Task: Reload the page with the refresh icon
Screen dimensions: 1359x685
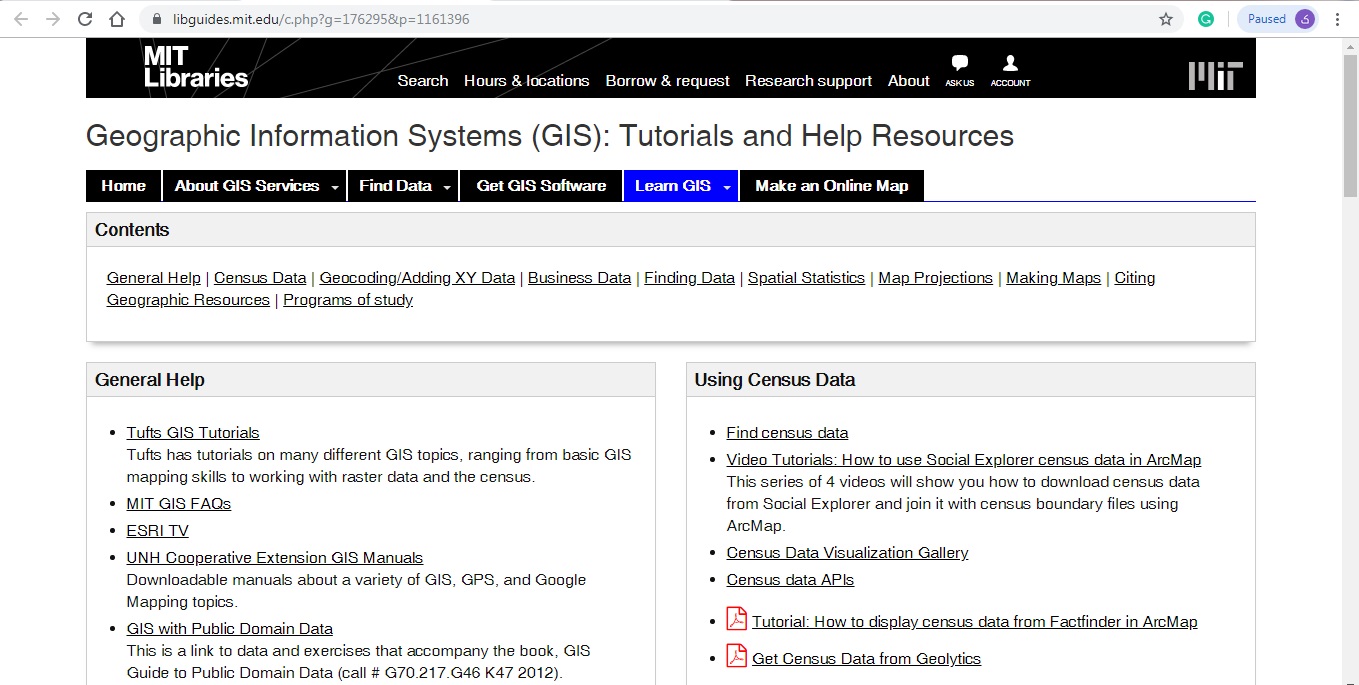Action: [x=85, y=19]
